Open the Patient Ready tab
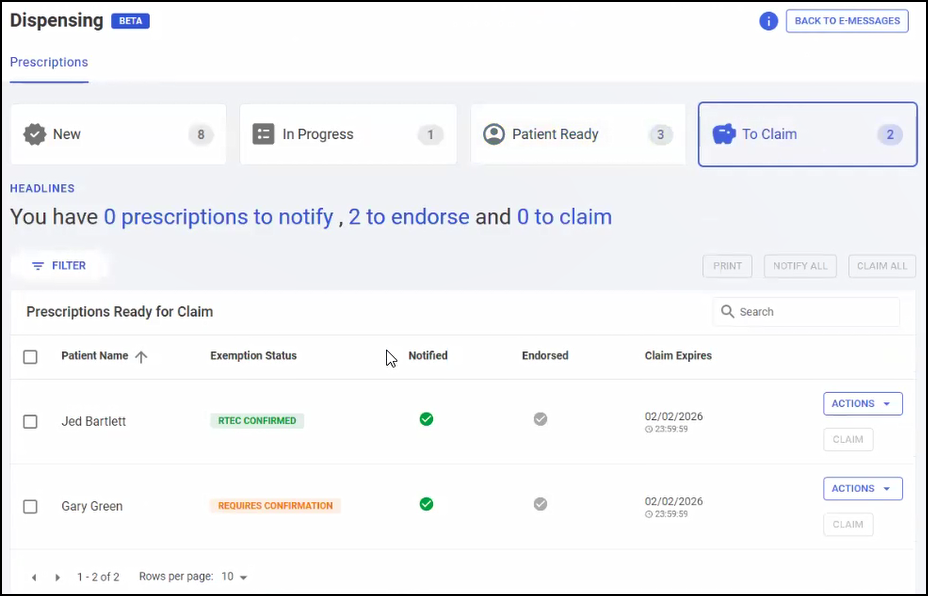 577,134
